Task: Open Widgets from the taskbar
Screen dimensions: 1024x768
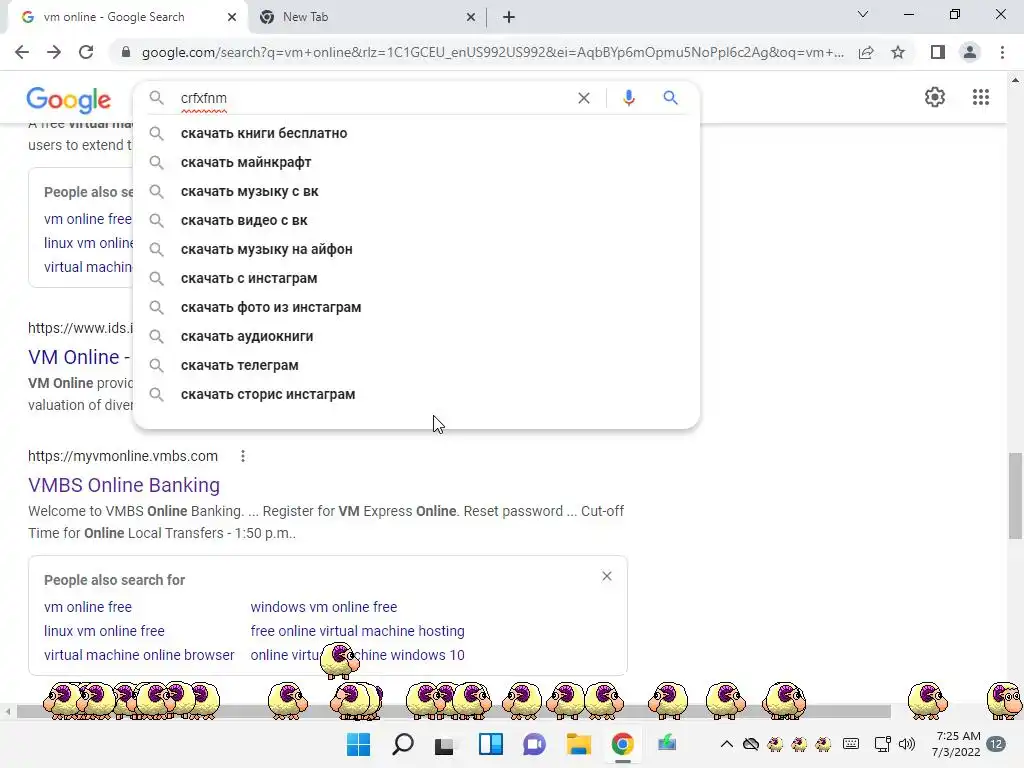Action: click(x=490, y=744)
